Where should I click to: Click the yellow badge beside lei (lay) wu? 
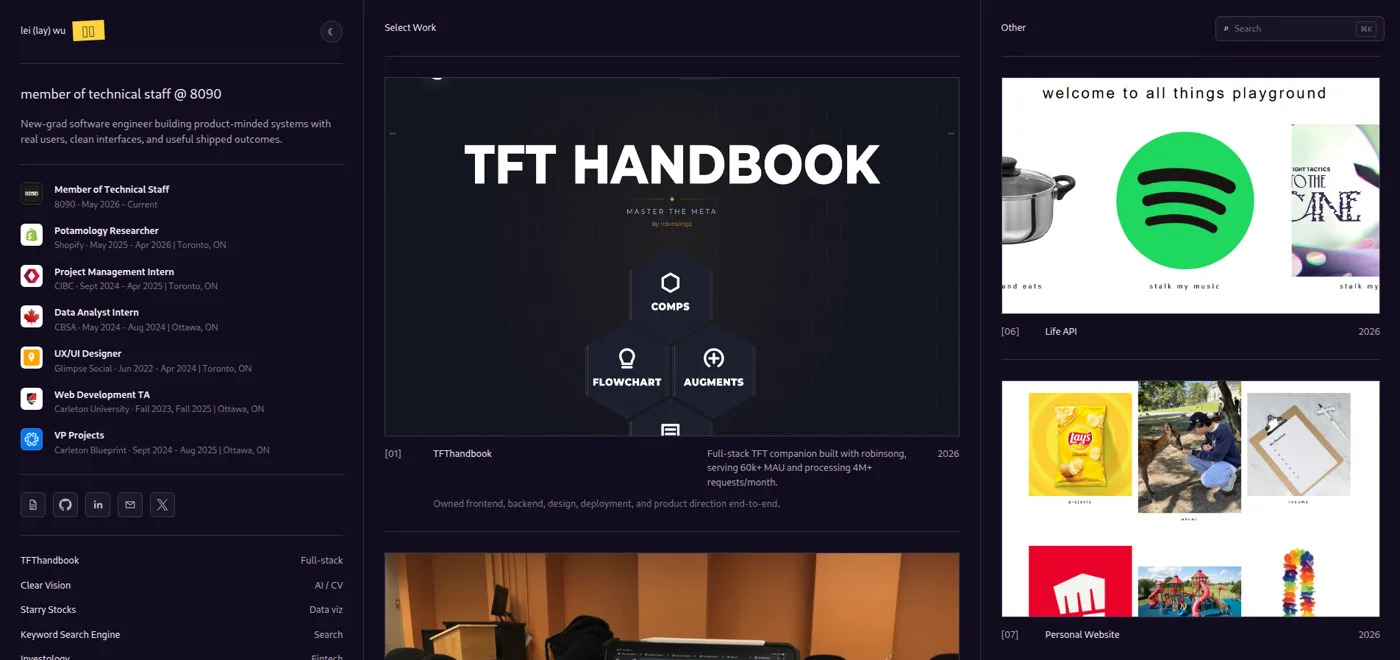pos(88,31)
